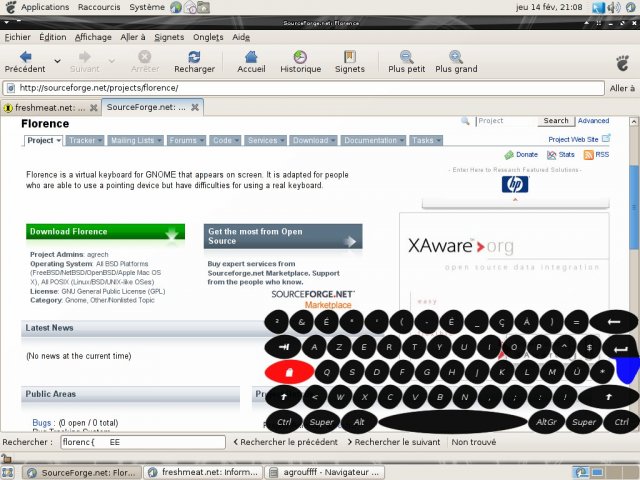Toggle the AltGr modifier key

pos(546,422)
